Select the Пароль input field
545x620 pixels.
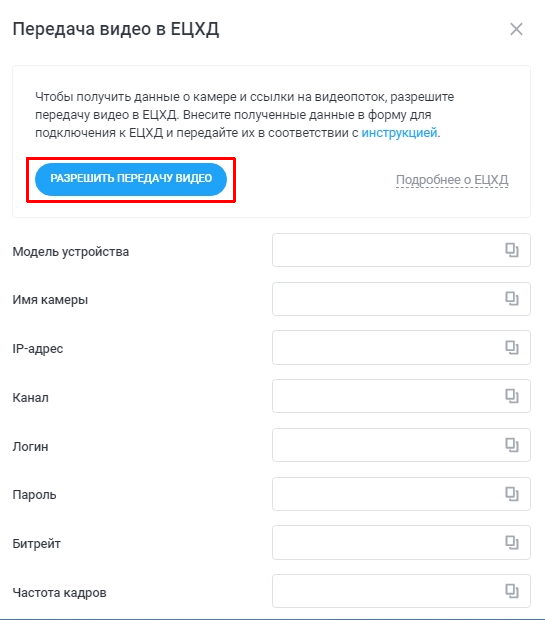401,494
